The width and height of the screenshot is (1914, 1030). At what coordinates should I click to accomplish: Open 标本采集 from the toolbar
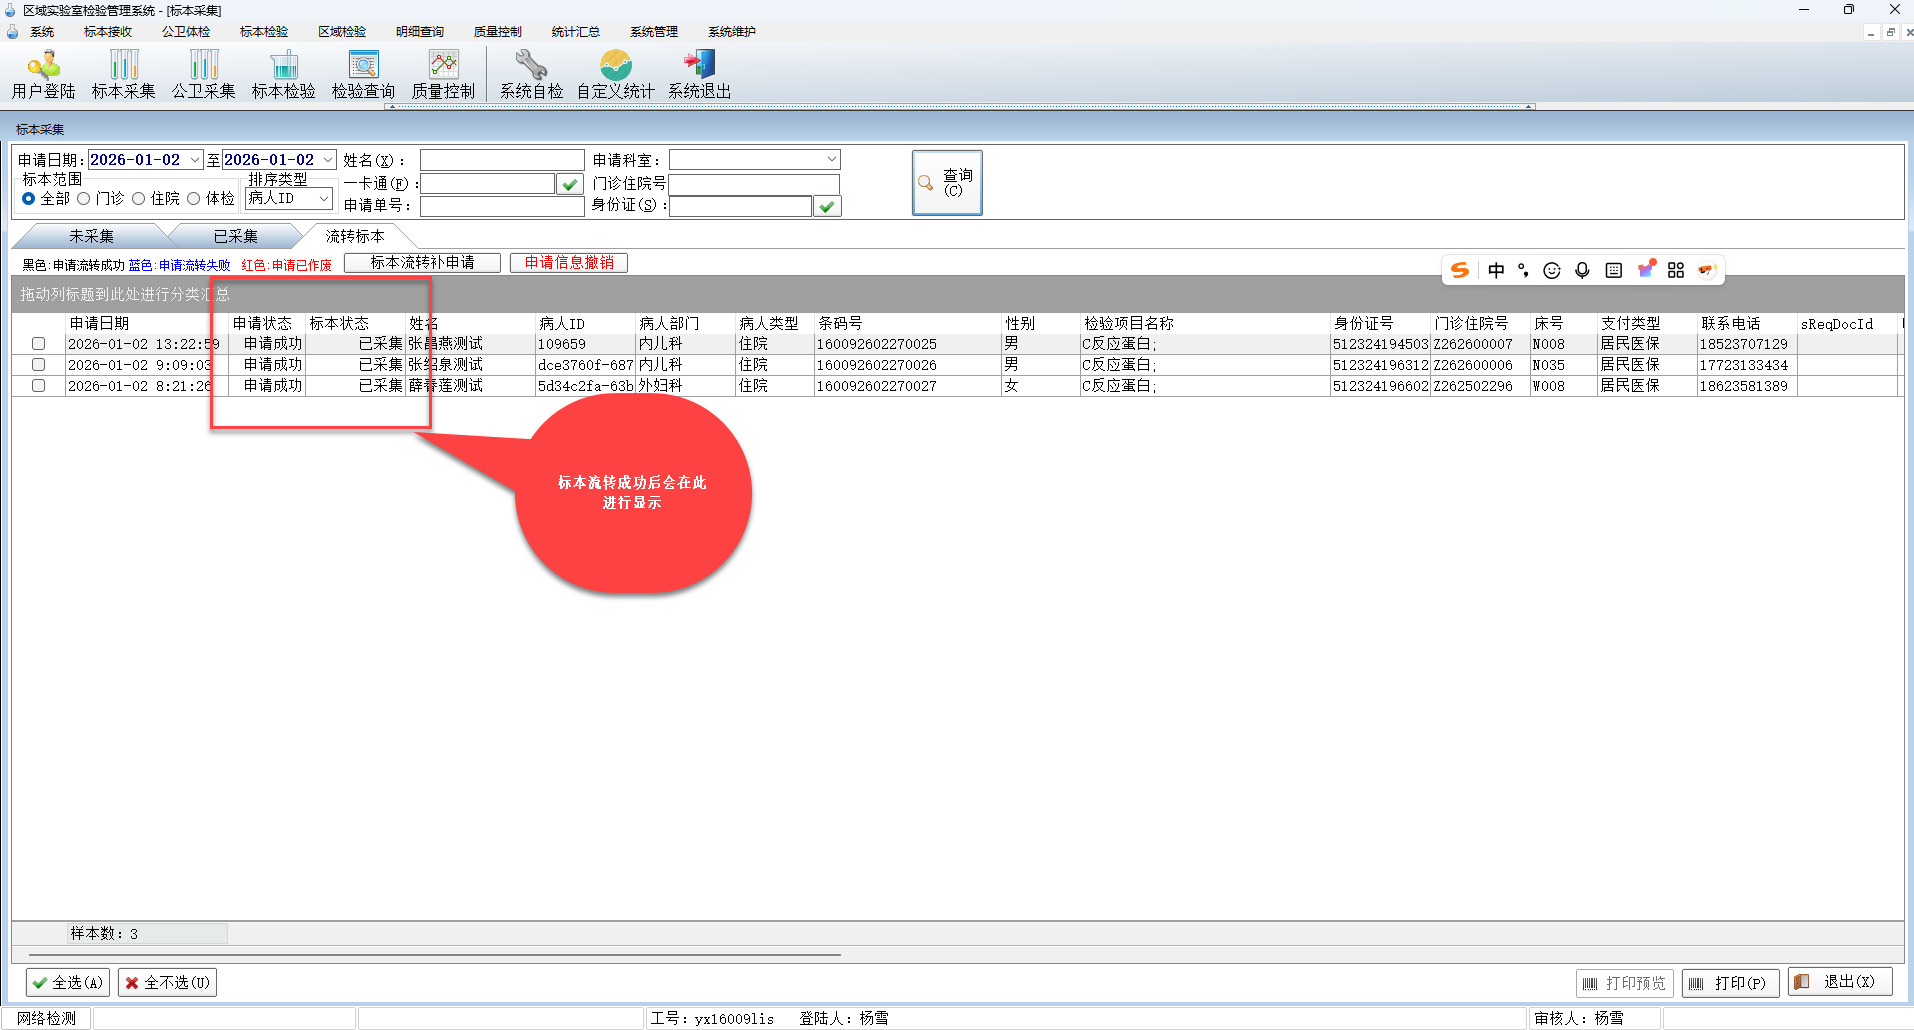click(x=123, y=66)
